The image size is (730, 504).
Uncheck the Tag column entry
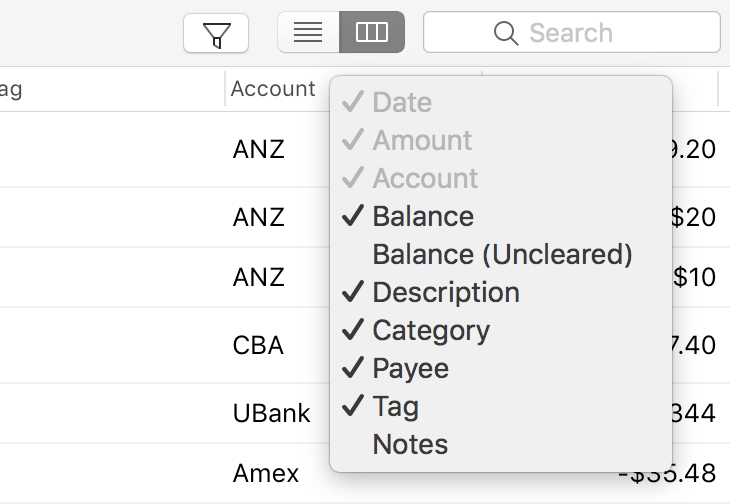point(501,406)
